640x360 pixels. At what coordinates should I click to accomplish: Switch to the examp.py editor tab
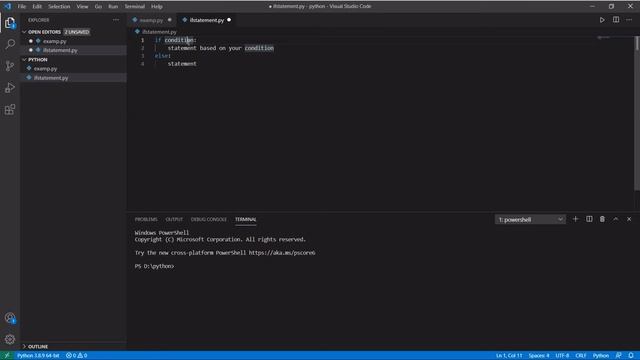(151, 20)
